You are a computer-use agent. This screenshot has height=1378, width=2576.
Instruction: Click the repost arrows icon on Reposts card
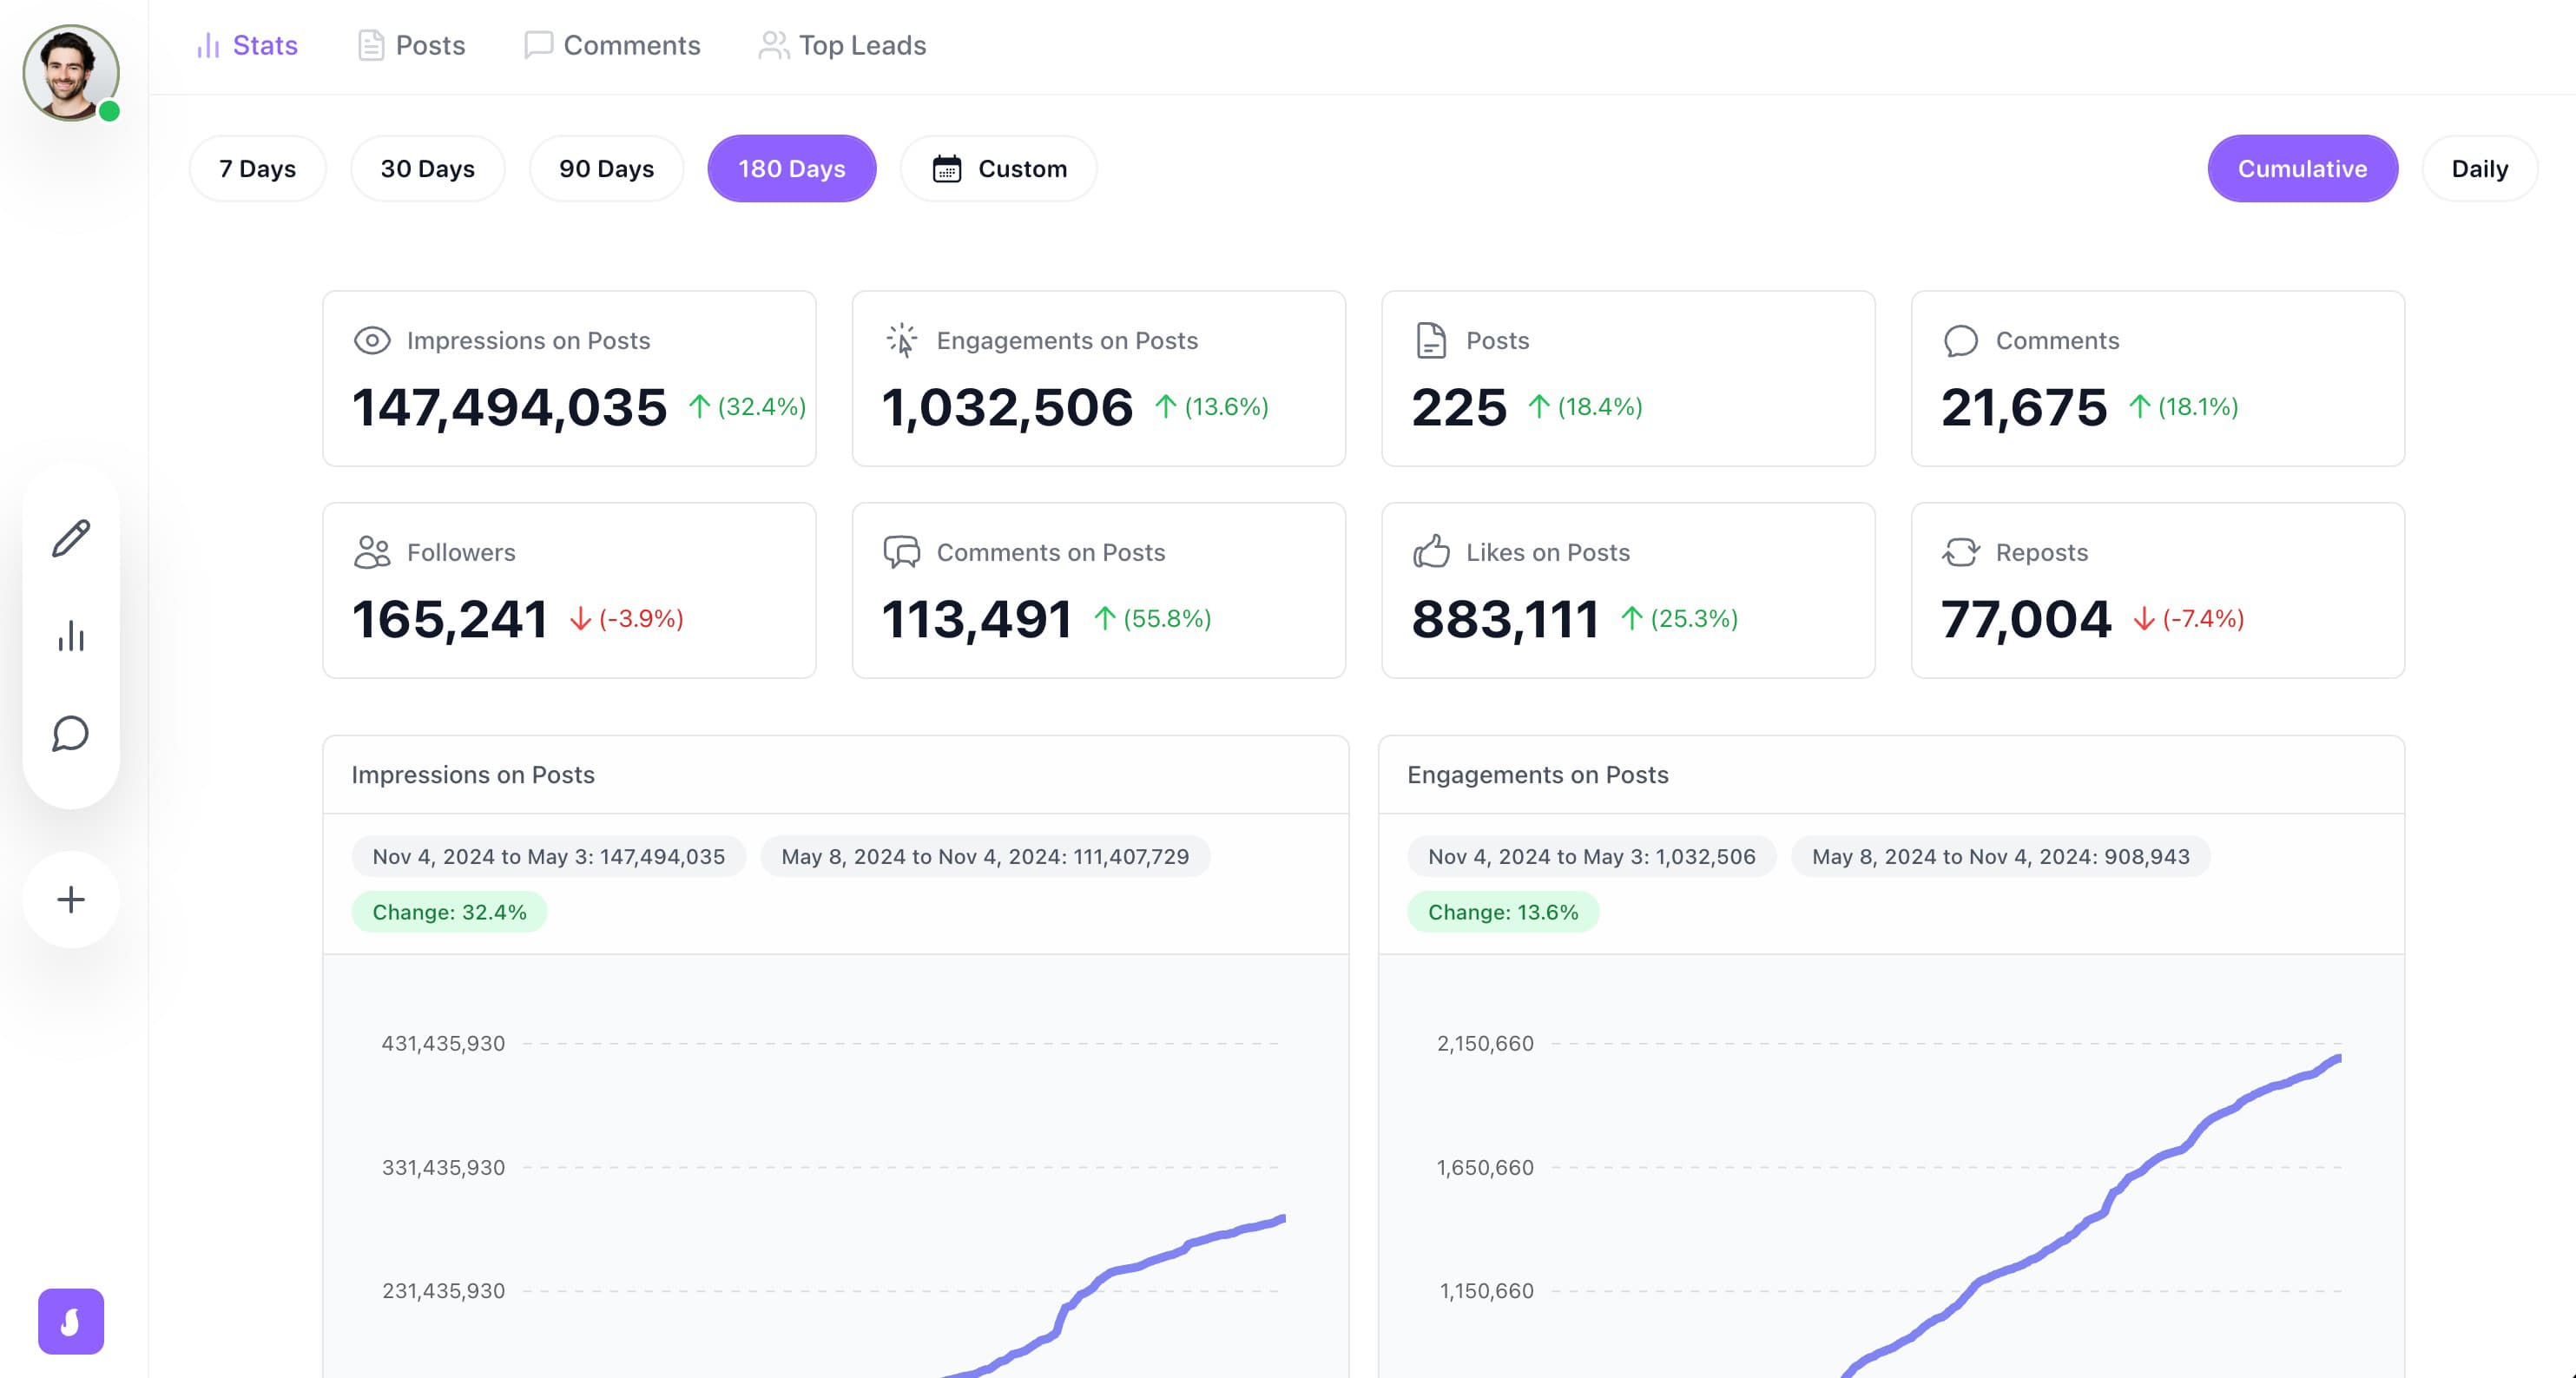[1960, 552]
